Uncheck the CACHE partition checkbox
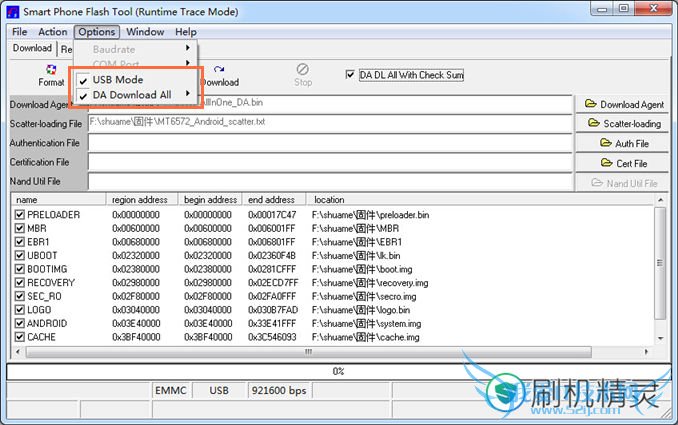The image size is (678, 425). coord(19,337)
